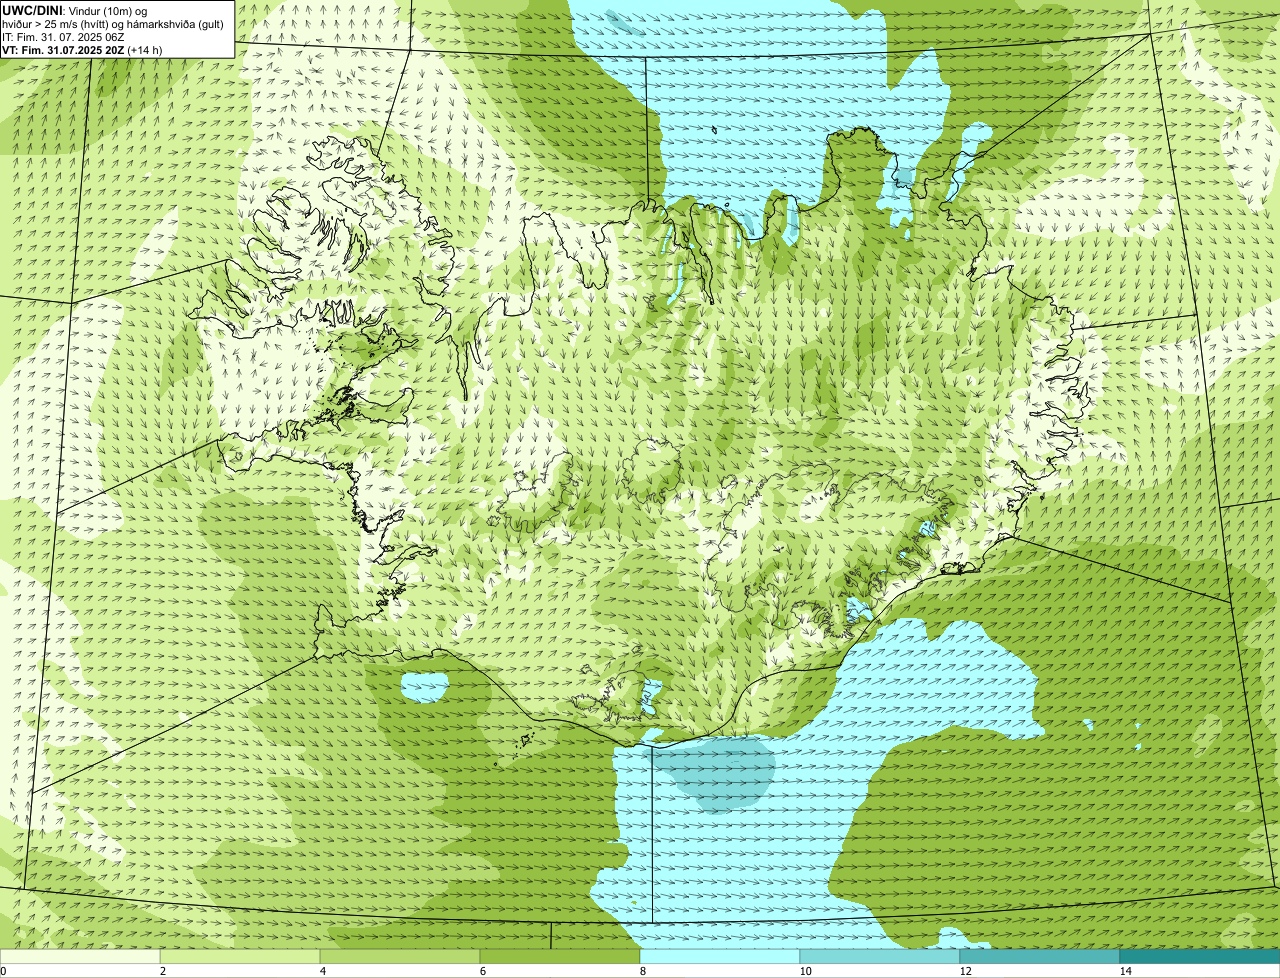Image resolution: width=1280 pixels, height=978 pixels.
Task: Click the legend tick label 12
Action: (965, 970)
